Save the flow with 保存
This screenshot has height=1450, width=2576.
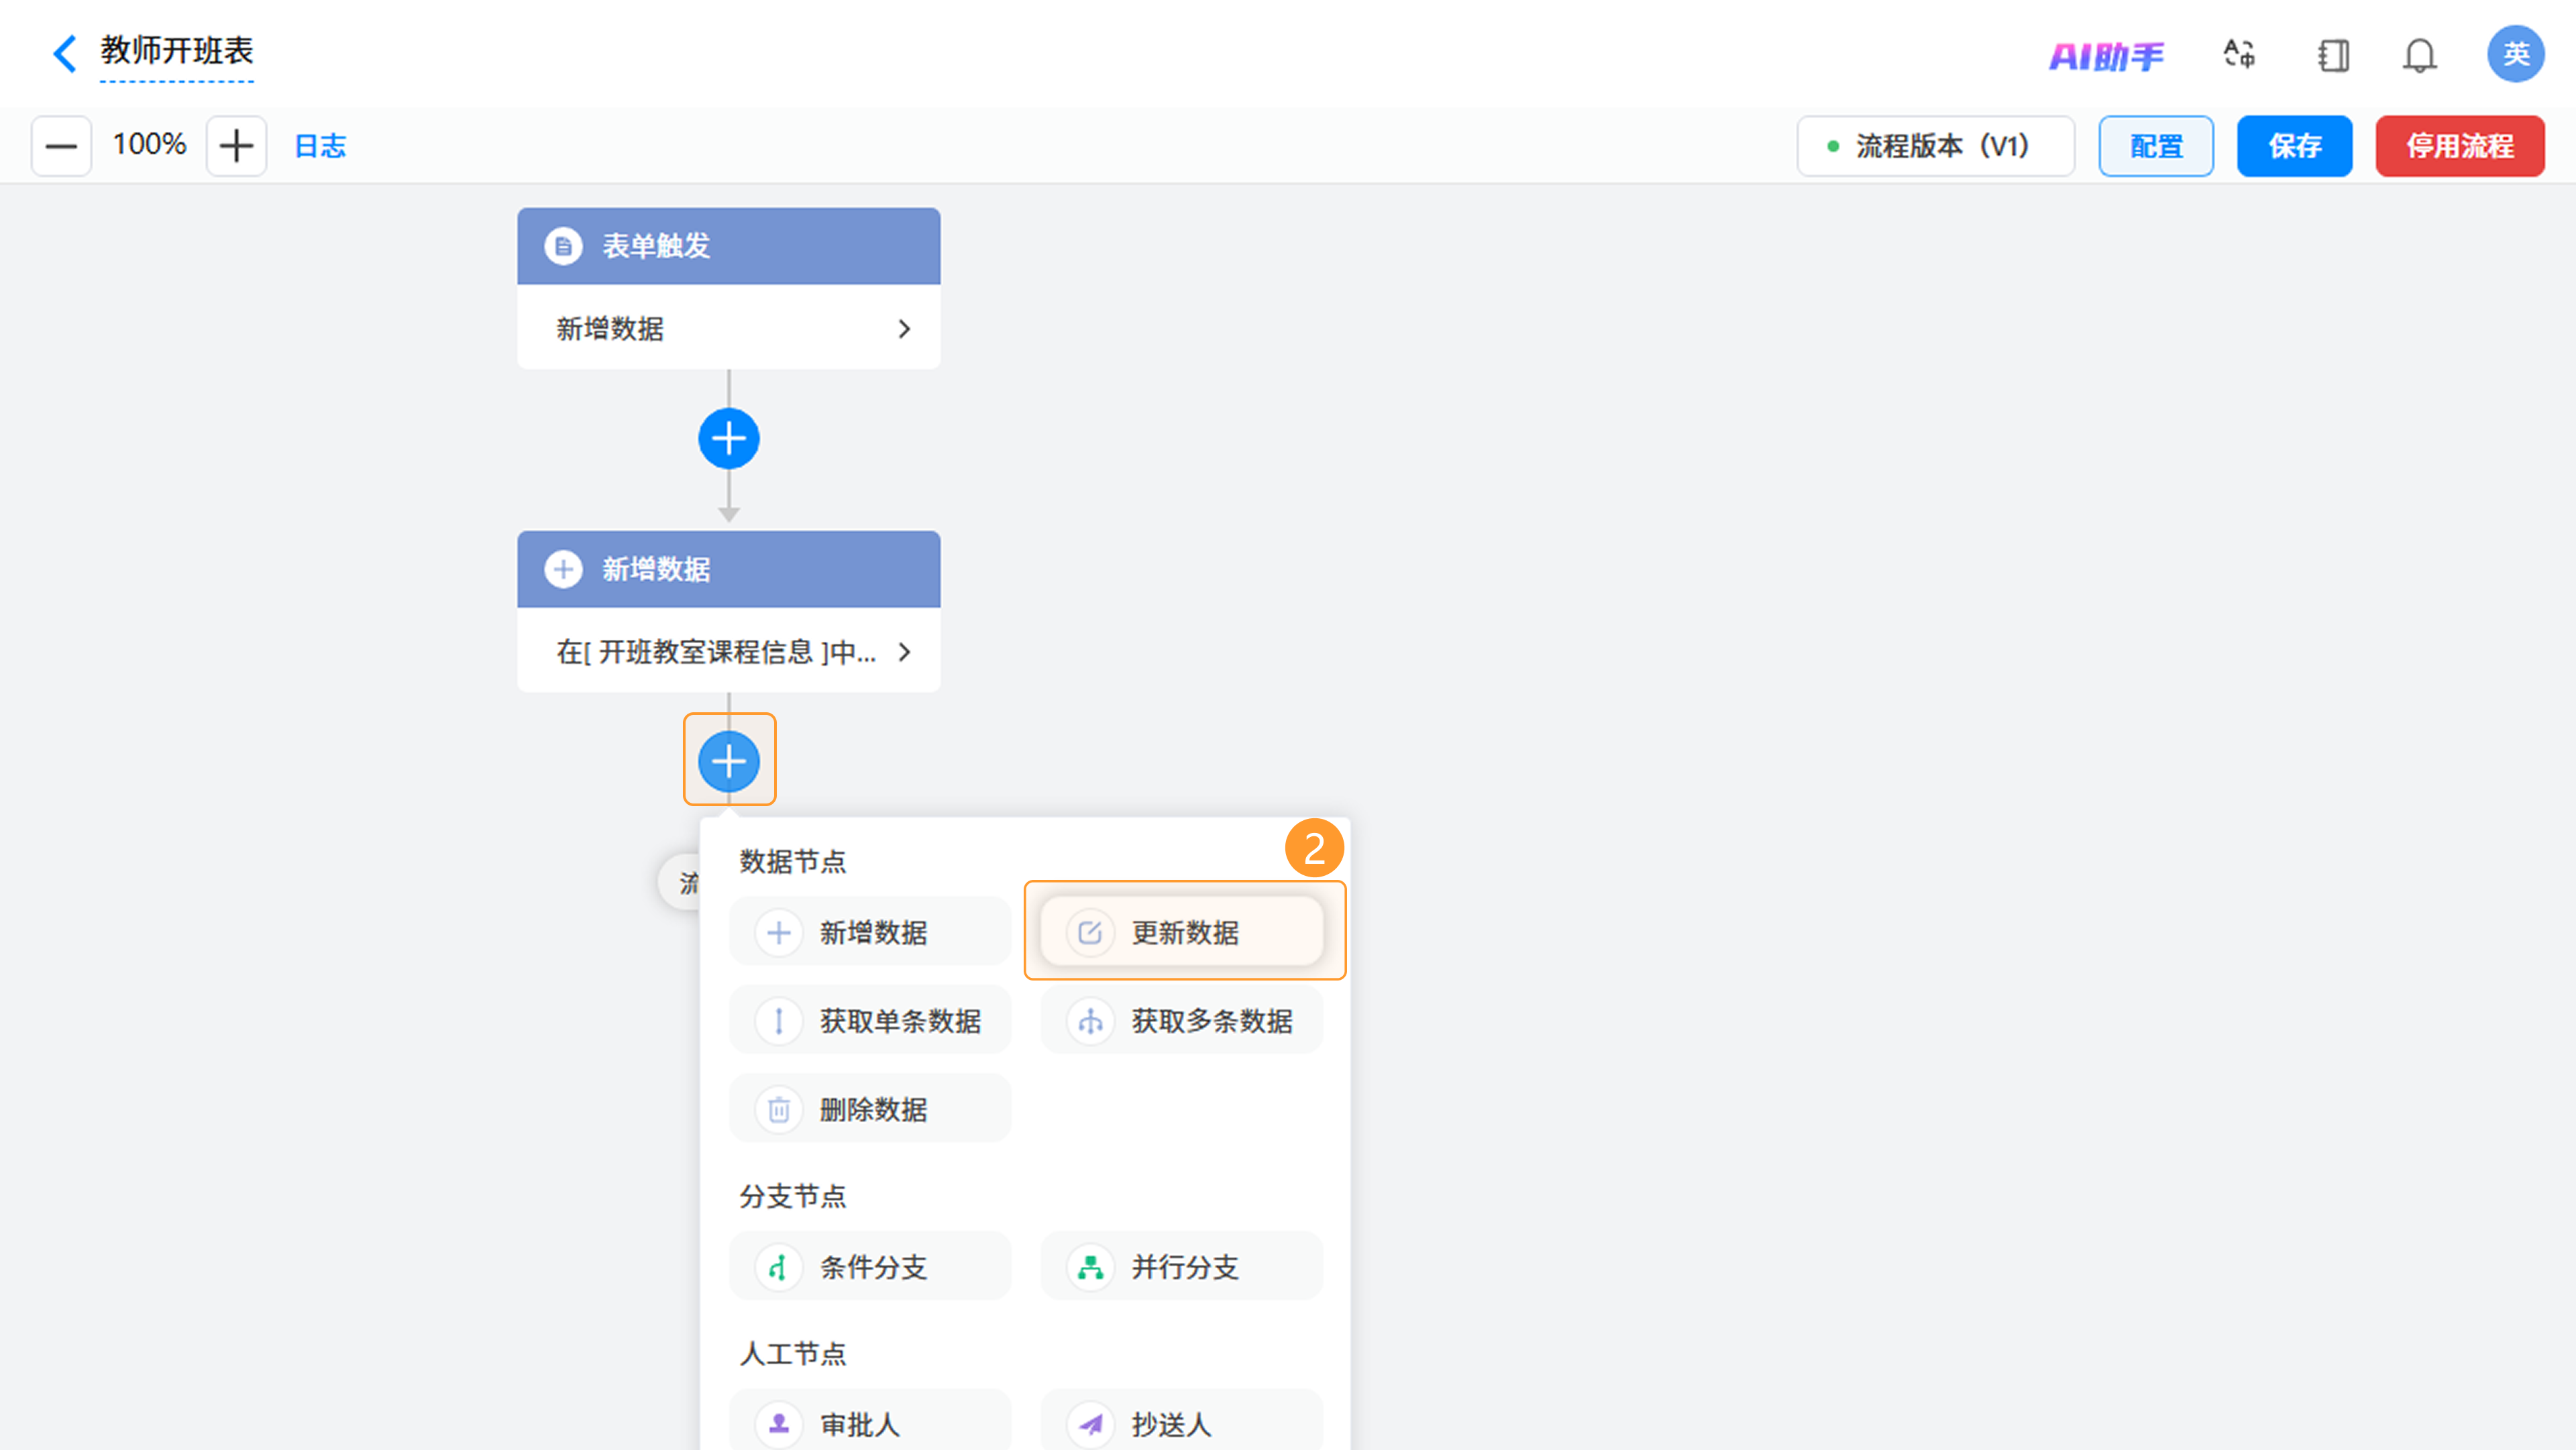pyautogui.click(x=2294, y=146)
